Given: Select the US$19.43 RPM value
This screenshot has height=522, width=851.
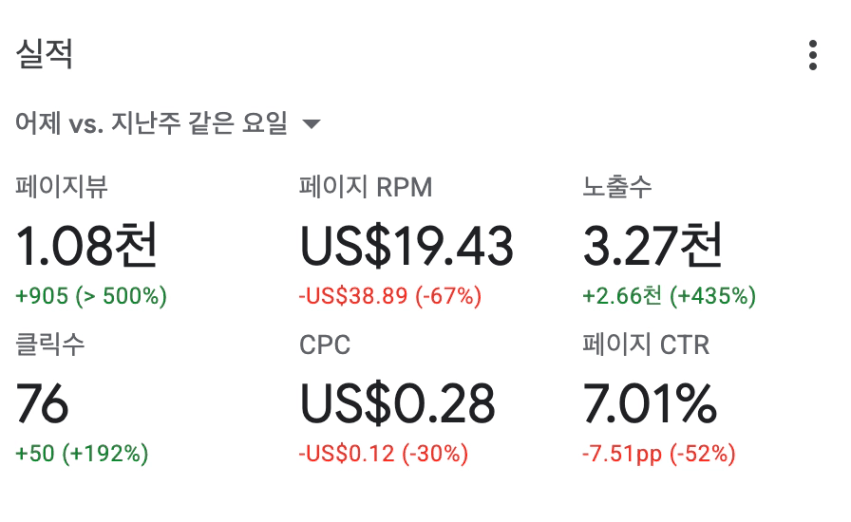Looking at the screenshot, I should [406, 246].
